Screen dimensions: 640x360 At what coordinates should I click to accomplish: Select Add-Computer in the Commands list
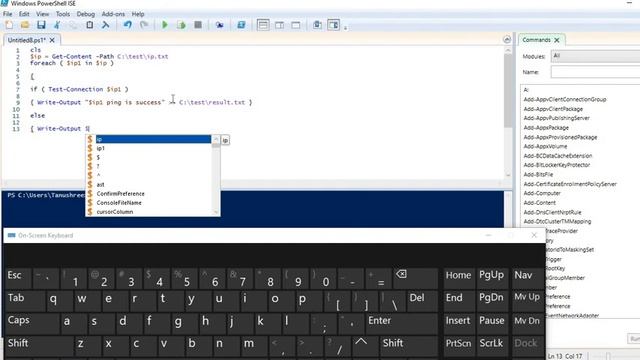coord(542,193)
